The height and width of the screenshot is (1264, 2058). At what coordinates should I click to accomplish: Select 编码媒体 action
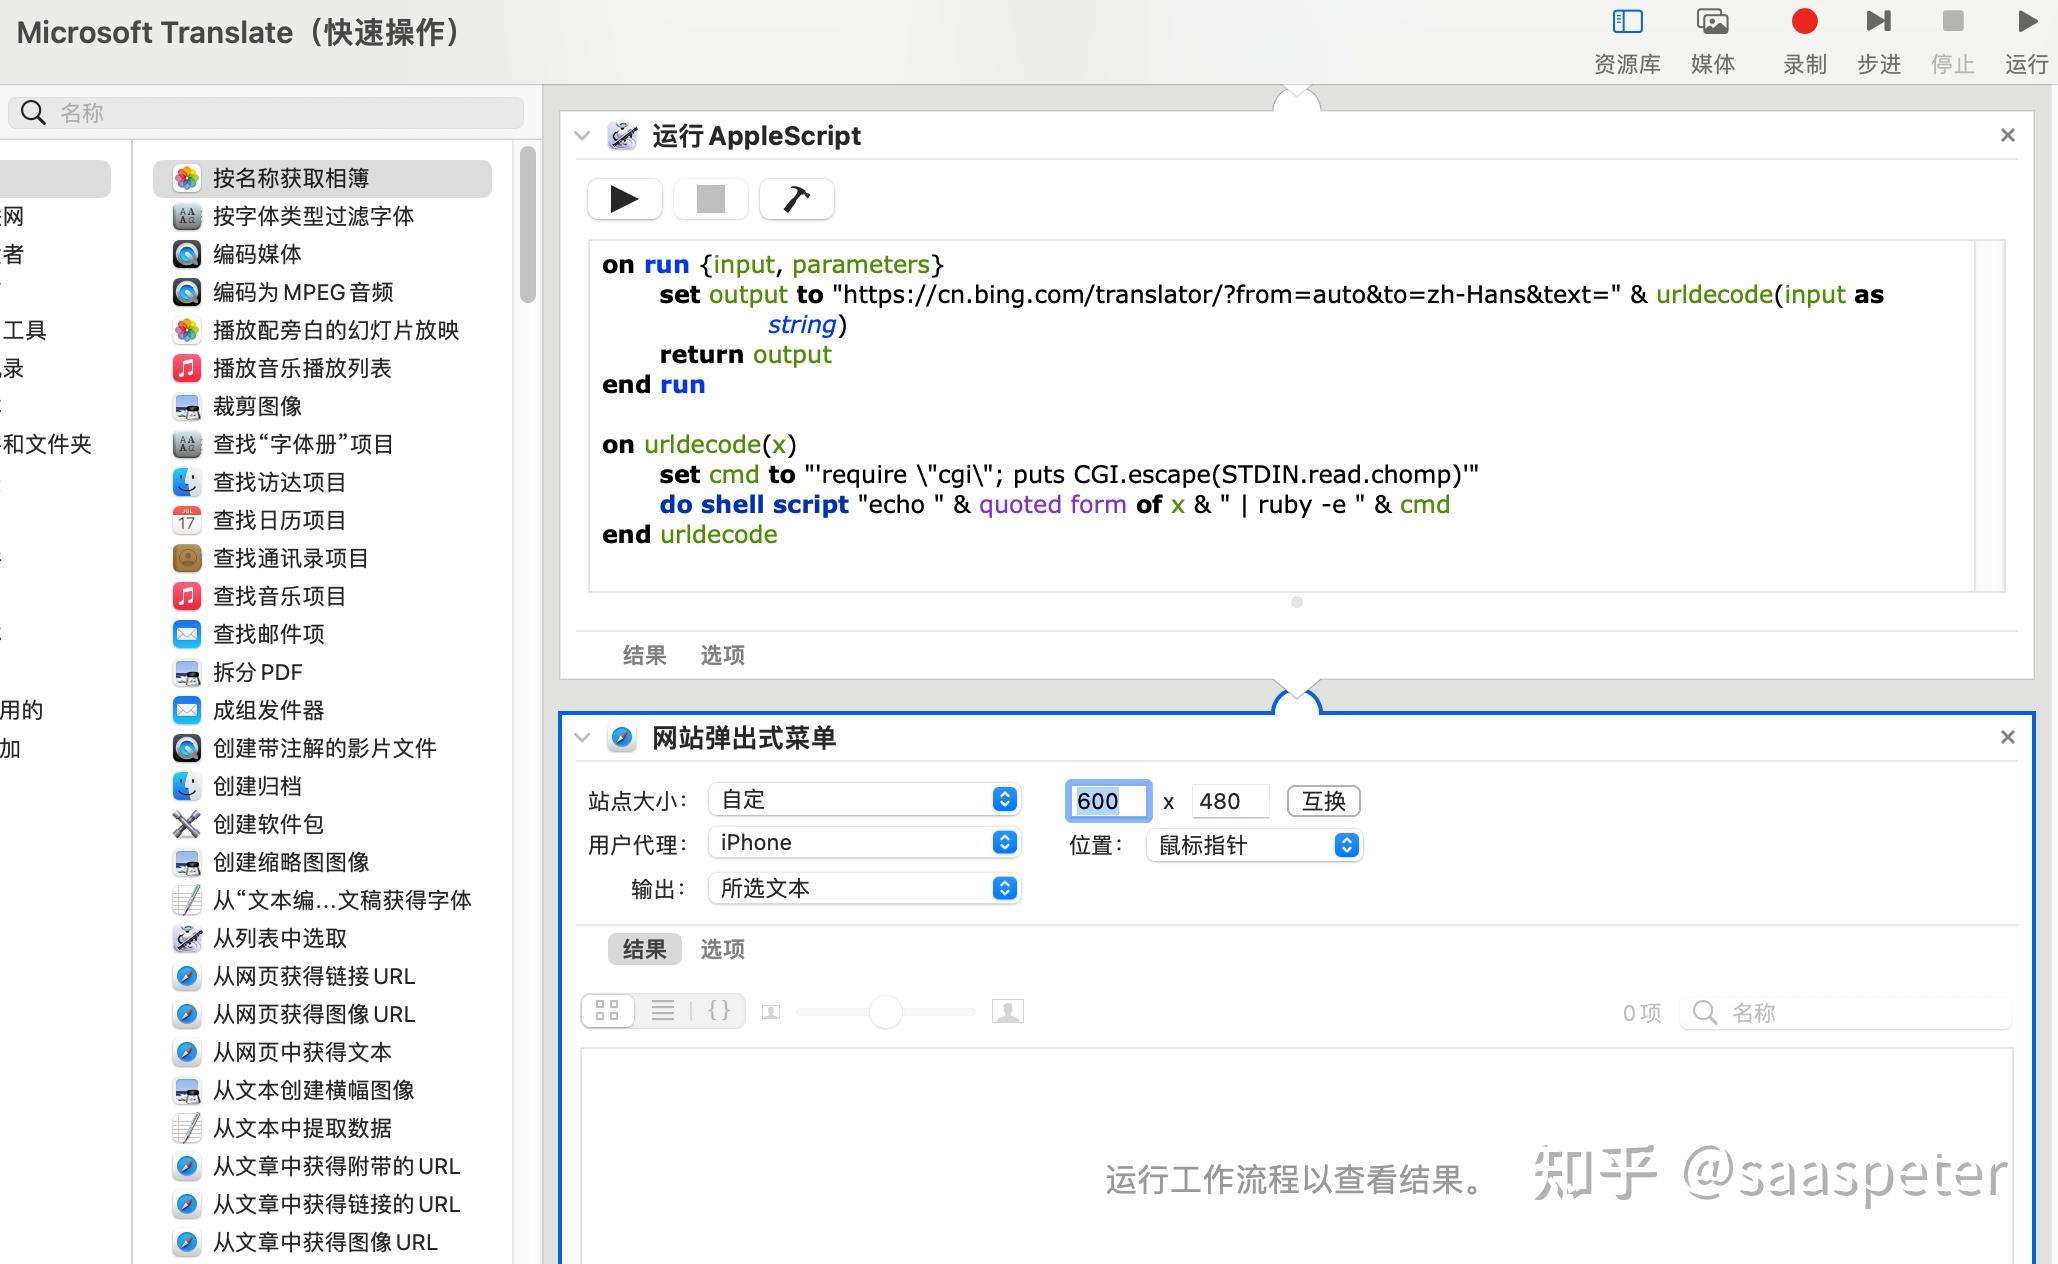322,254
